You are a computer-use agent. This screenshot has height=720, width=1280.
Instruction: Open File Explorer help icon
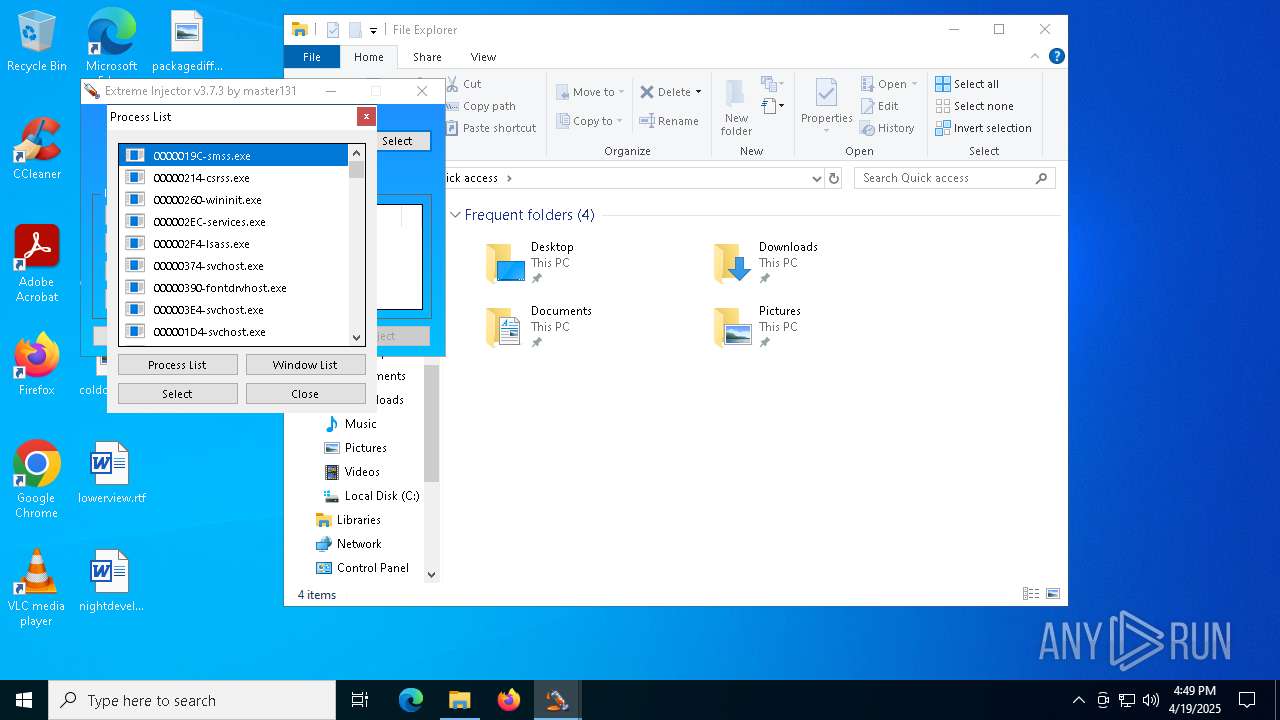1056,57
